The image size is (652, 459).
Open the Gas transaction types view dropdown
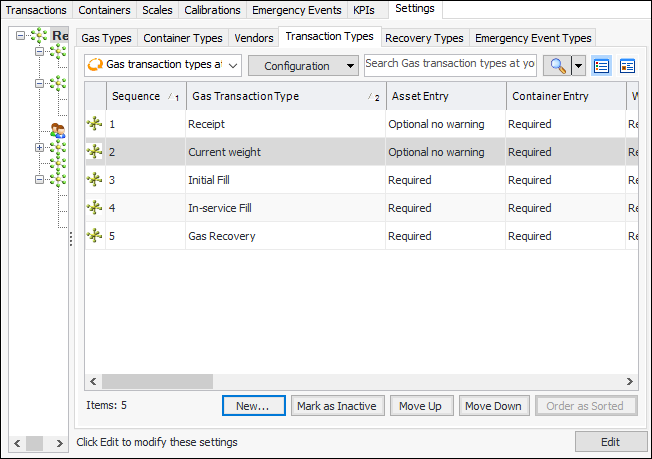[x=163, y=66]
